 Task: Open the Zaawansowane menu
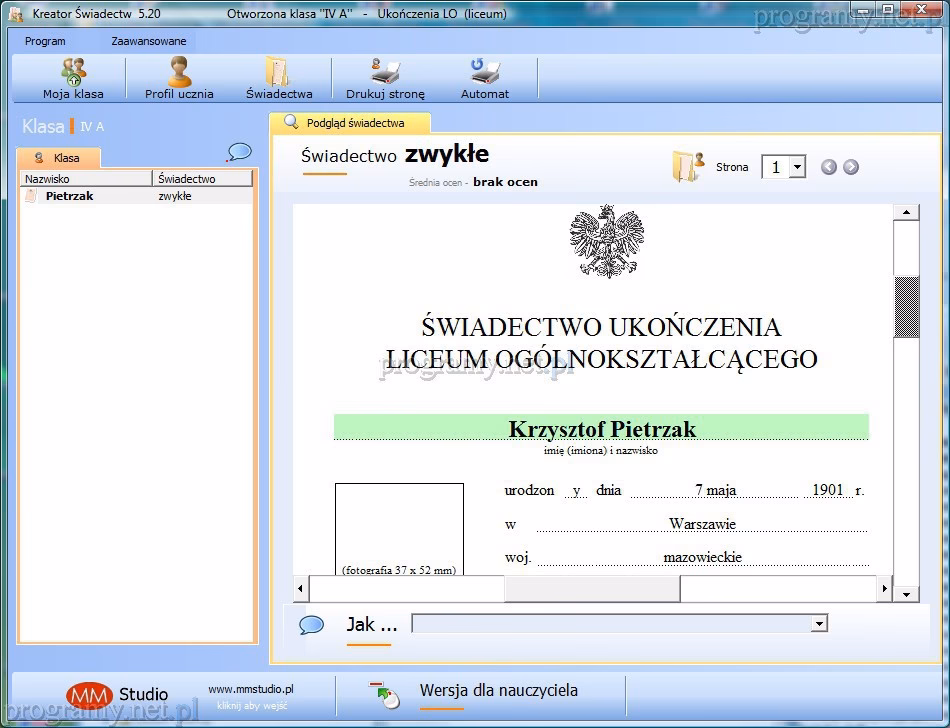[x=148, y=41]
